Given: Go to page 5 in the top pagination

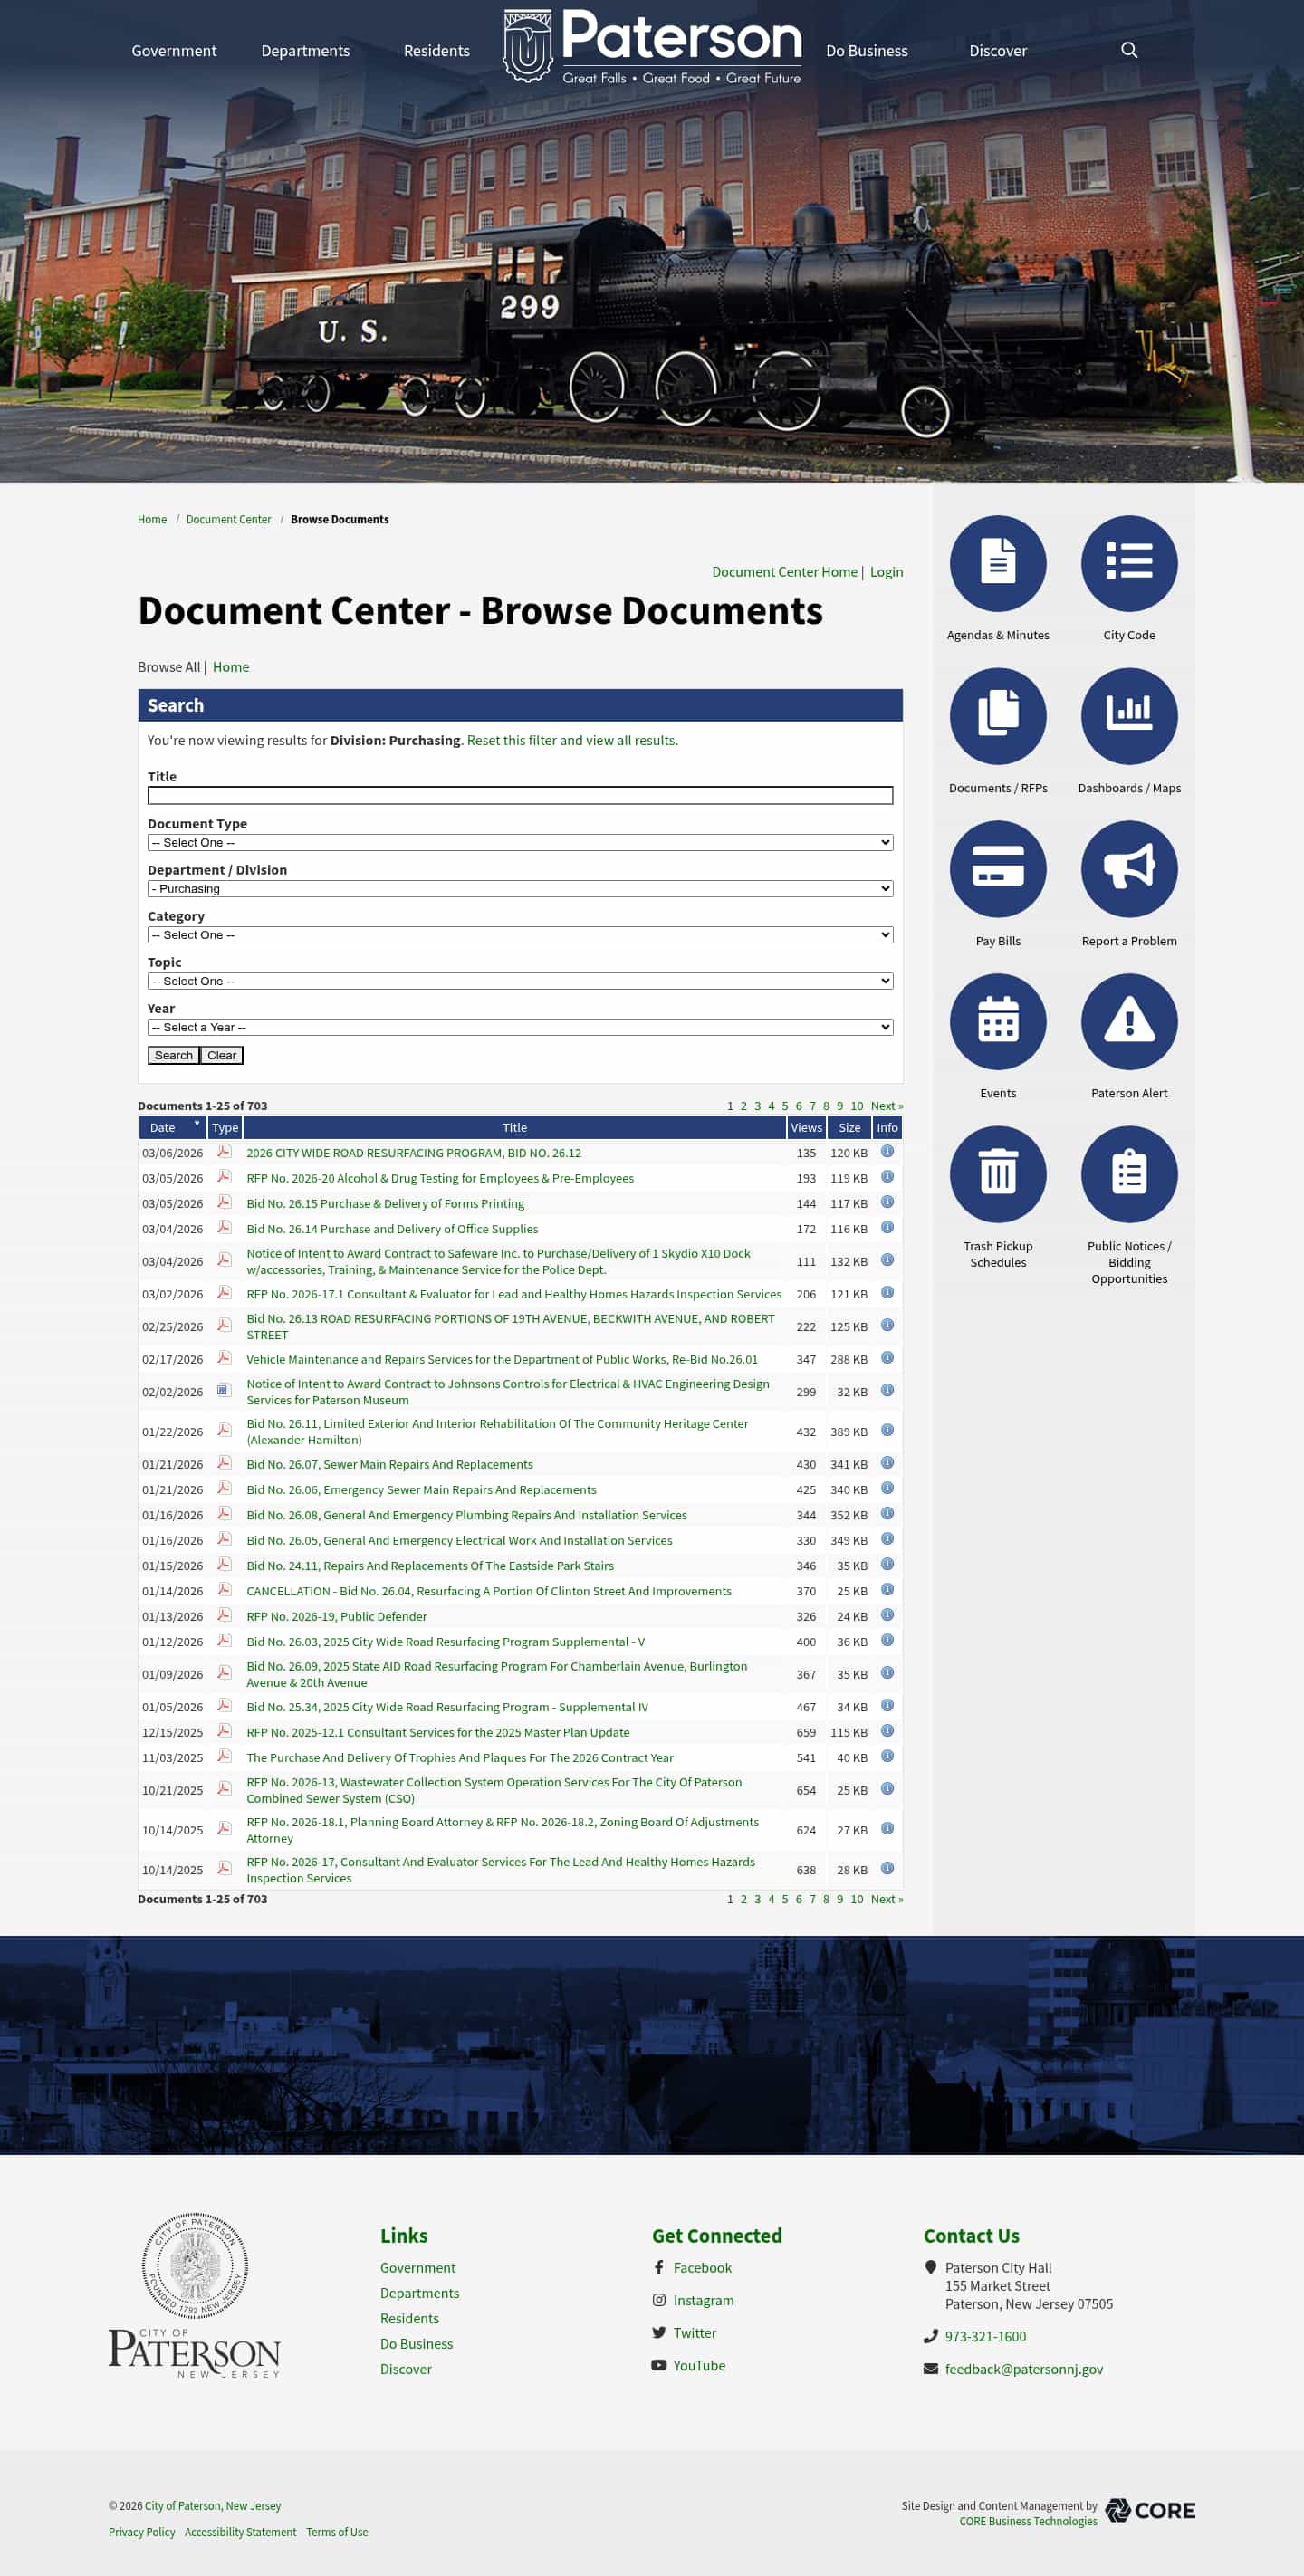Looking at the screenshot, I should point(784,1106).
